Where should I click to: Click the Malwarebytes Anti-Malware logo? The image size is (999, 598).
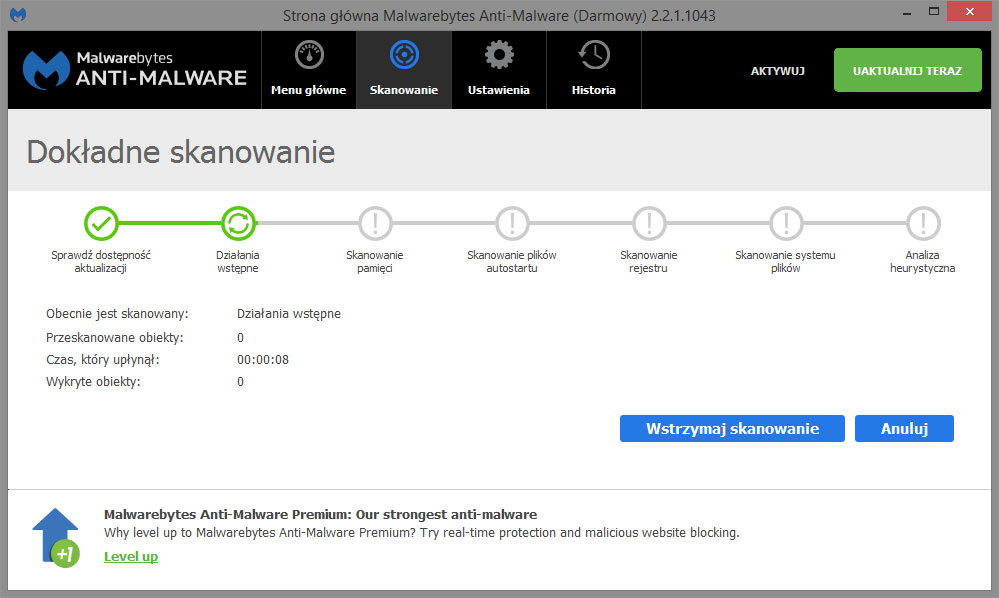click(135, 69)
